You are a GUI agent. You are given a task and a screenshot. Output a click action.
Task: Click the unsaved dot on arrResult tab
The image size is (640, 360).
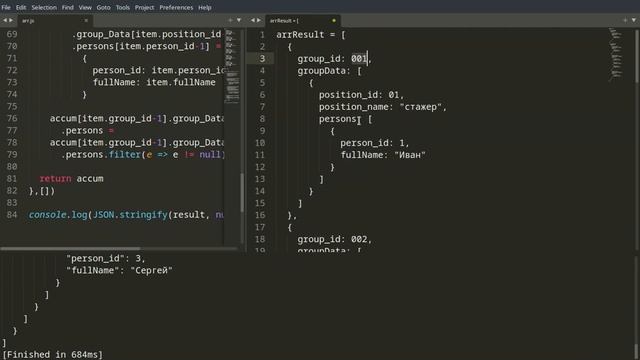(x=334, y=20)
